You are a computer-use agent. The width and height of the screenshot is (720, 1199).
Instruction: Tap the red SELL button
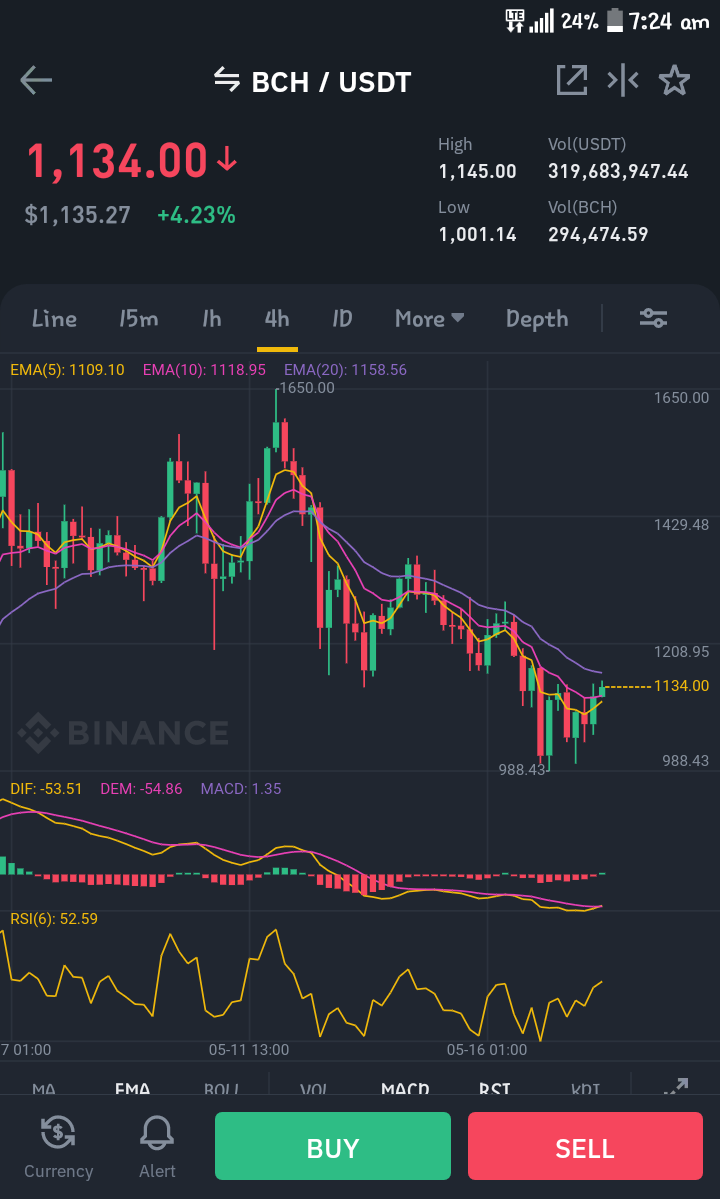point(585,1146)
